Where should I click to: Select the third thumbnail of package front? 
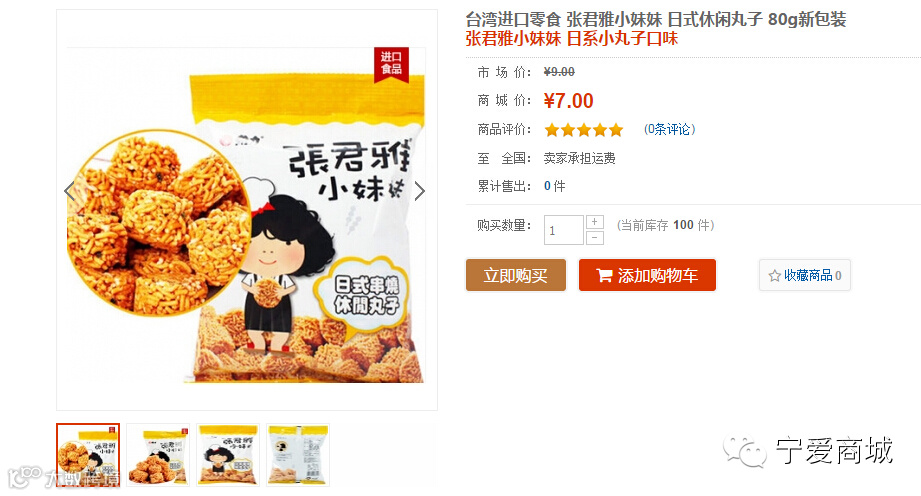tap(228, 454)
